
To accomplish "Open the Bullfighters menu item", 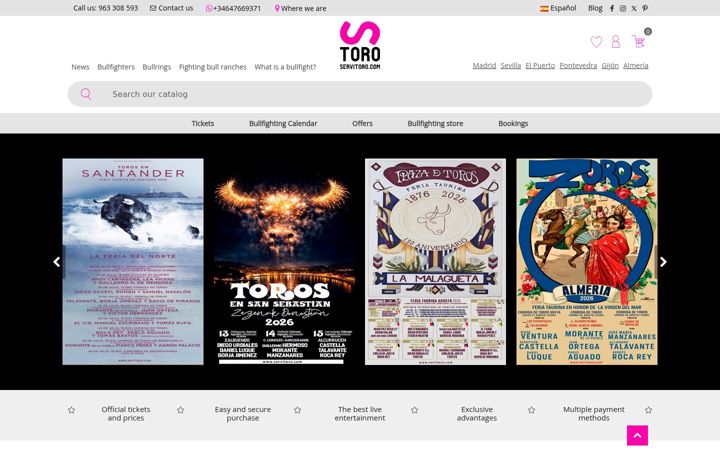I will pyautogui.click(x=116, y=67).
